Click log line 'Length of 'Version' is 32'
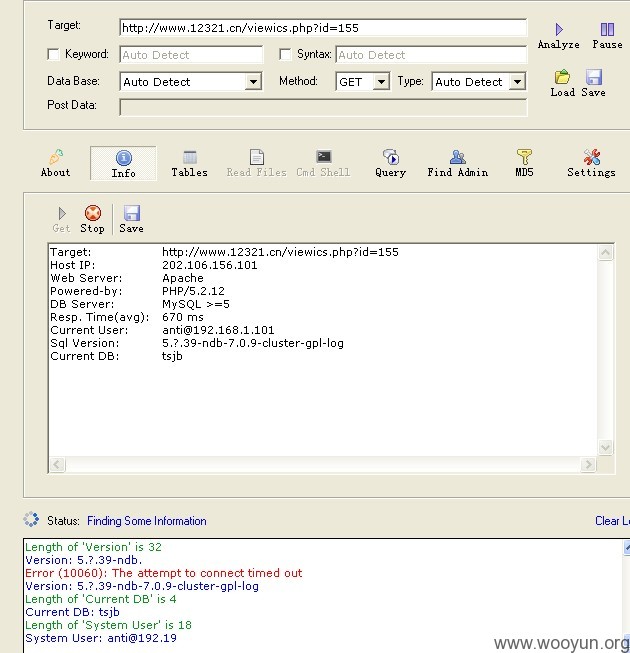 pyautogui.click(x=93, y=547)
